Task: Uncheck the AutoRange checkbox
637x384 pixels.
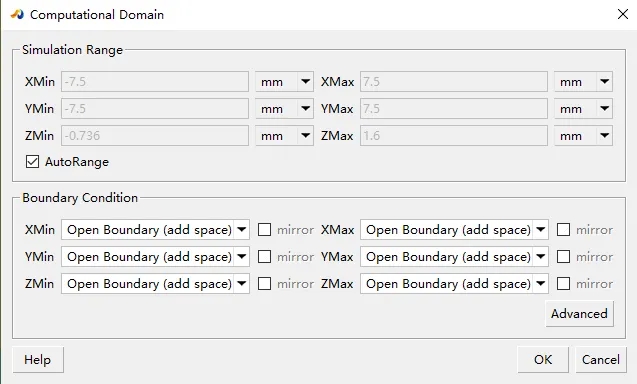Action: click(32, 162)
